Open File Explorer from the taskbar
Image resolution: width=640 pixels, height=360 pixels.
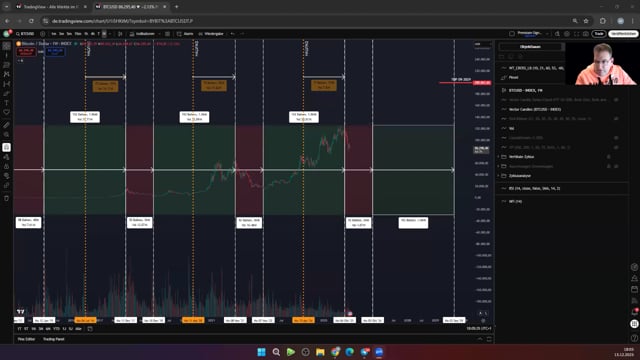point(320,352)
